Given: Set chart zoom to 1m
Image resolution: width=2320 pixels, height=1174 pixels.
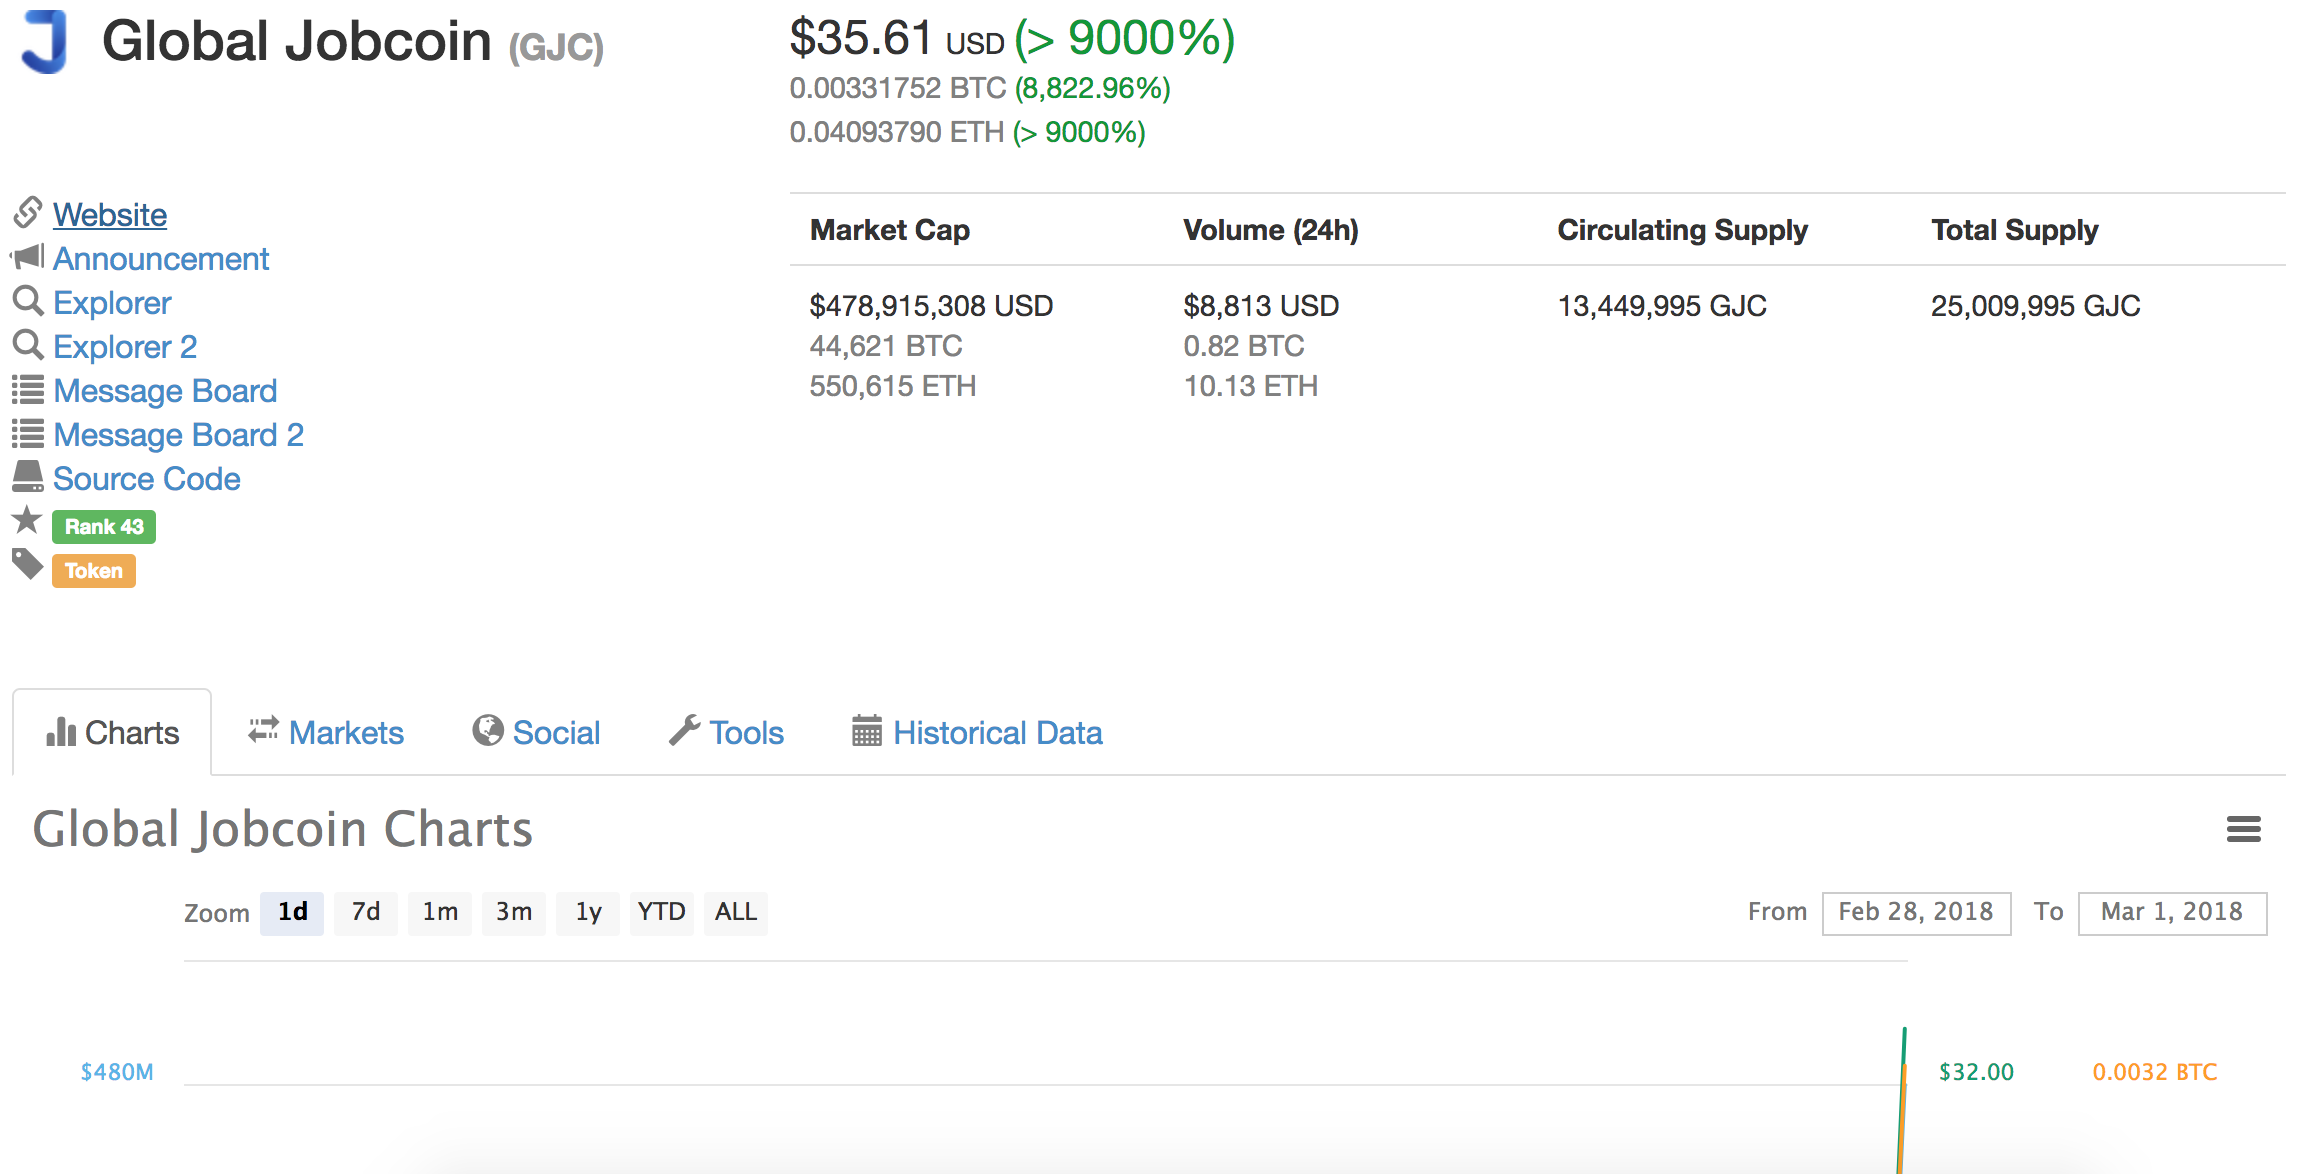Looking at the screenshot, I should [x=440, y=912].
